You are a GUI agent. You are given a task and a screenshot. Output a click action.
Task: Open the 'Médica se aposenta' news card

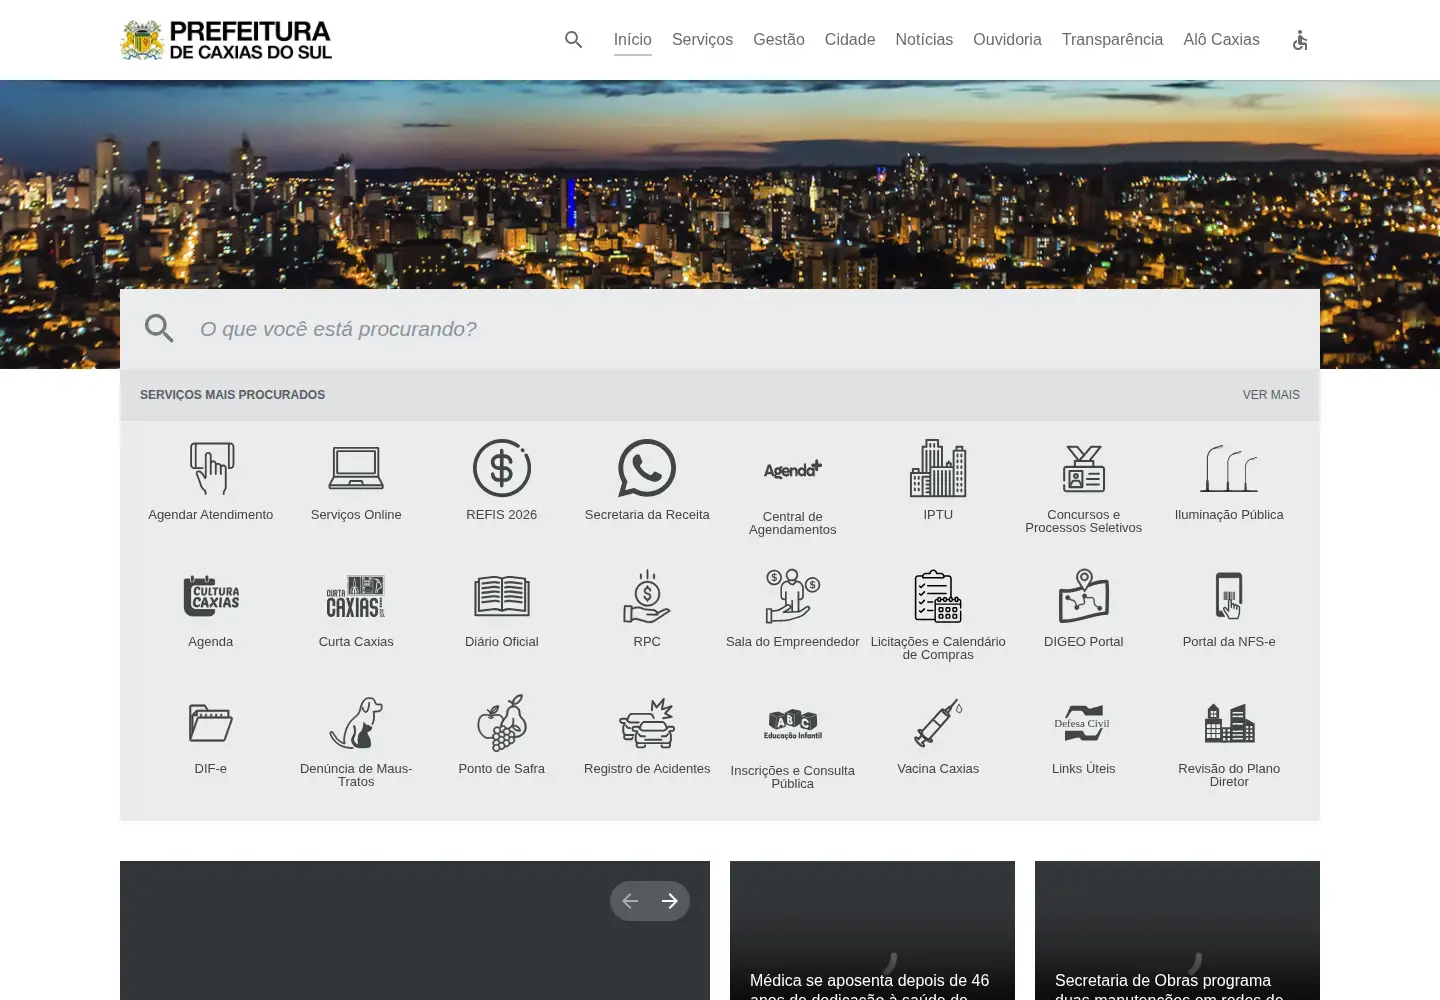(872, 930)
